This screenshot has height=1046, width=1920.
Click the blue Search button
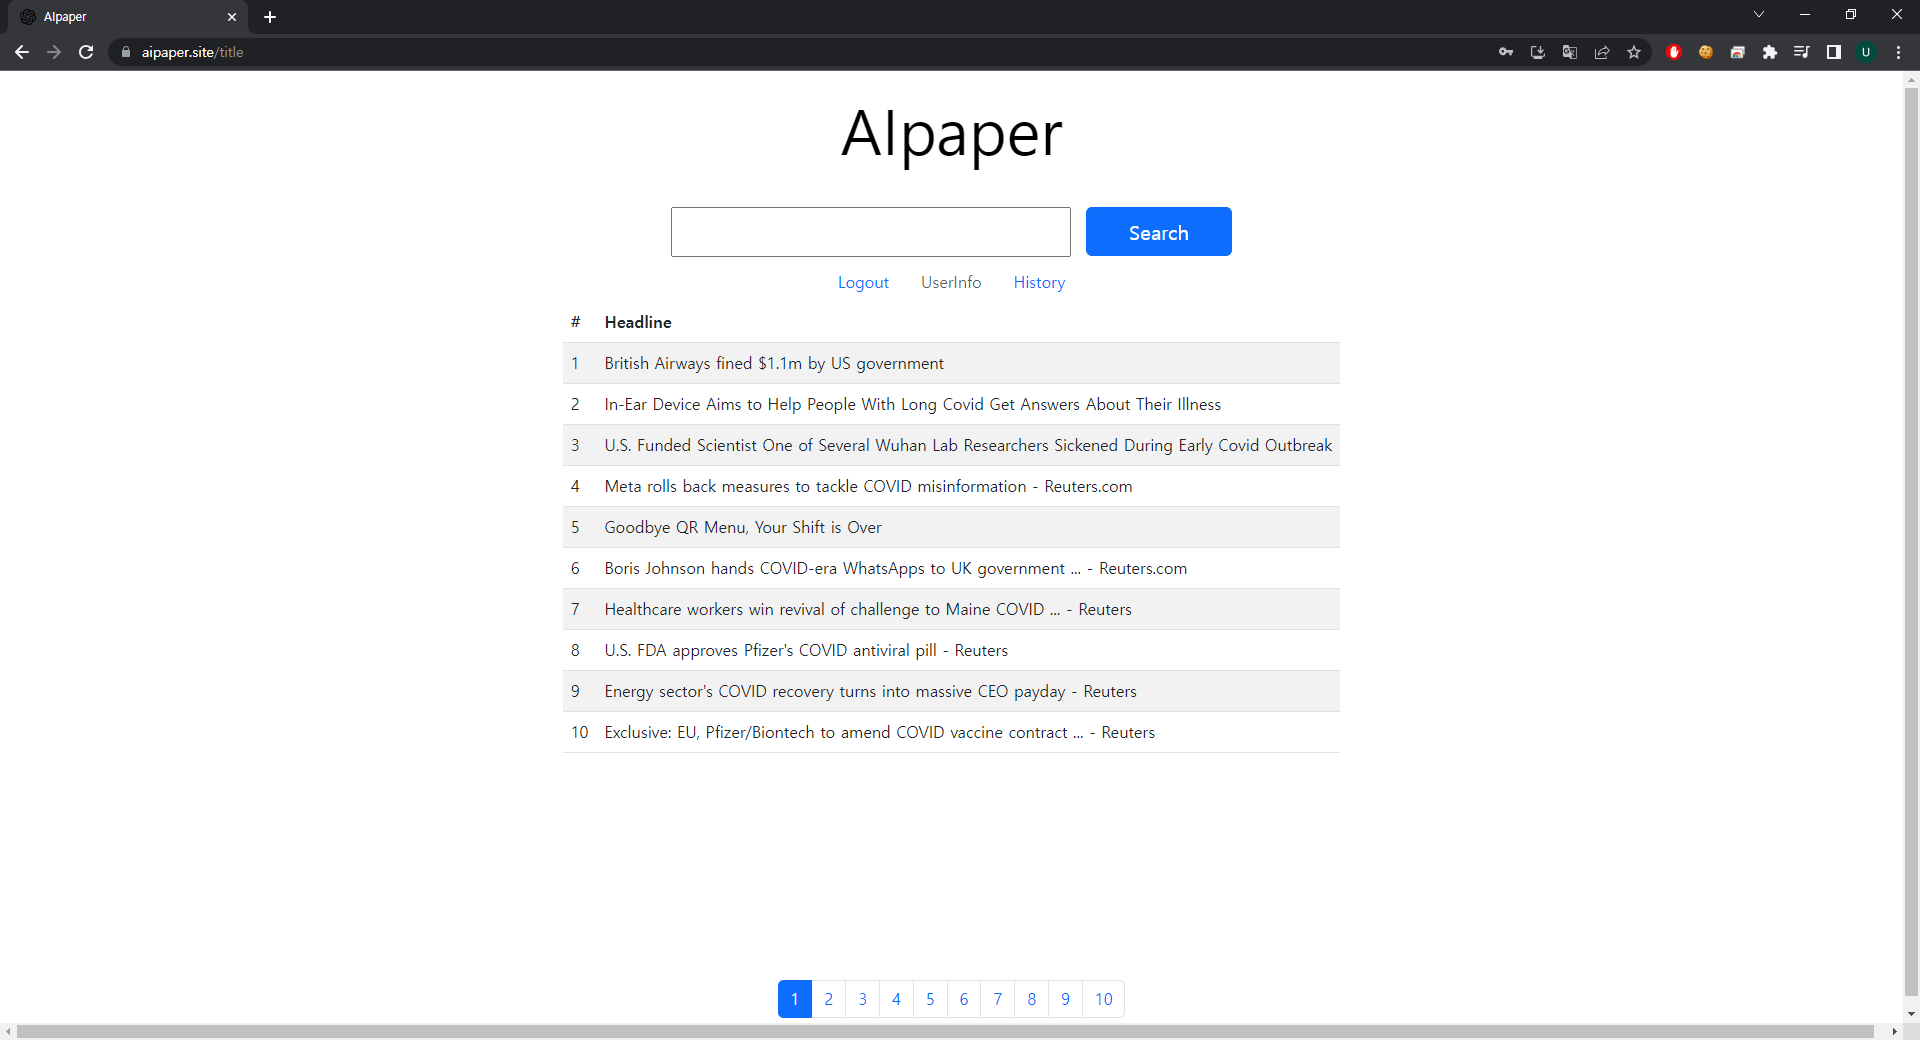point(1158,232)
